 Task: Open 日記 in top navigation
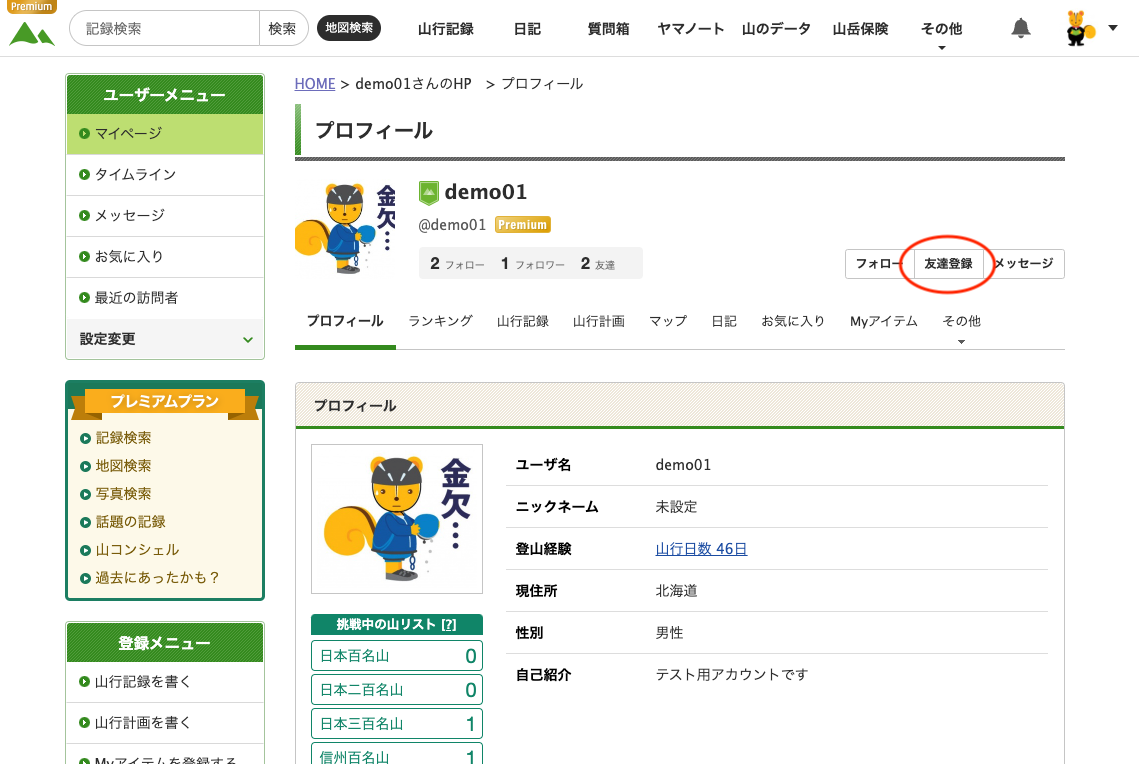[527, 29]
